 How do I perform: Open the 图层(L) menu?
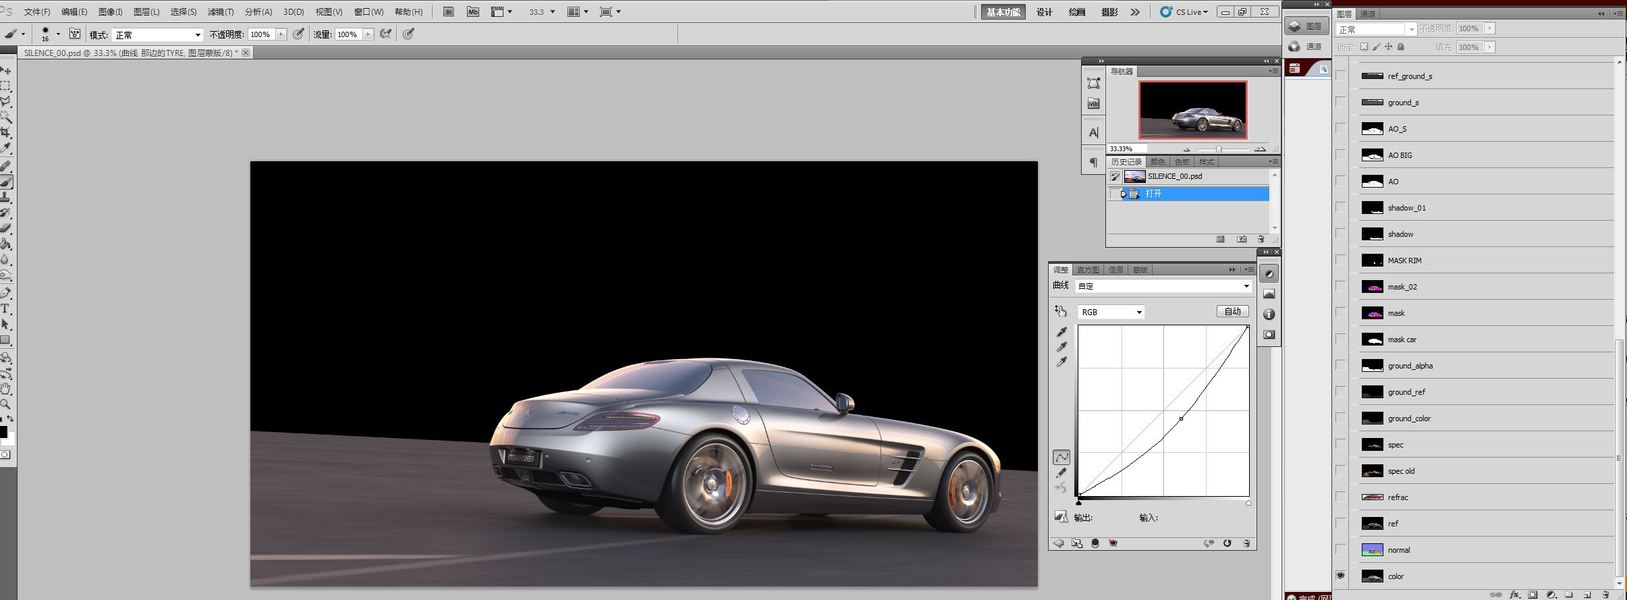[x=146, y=12]
